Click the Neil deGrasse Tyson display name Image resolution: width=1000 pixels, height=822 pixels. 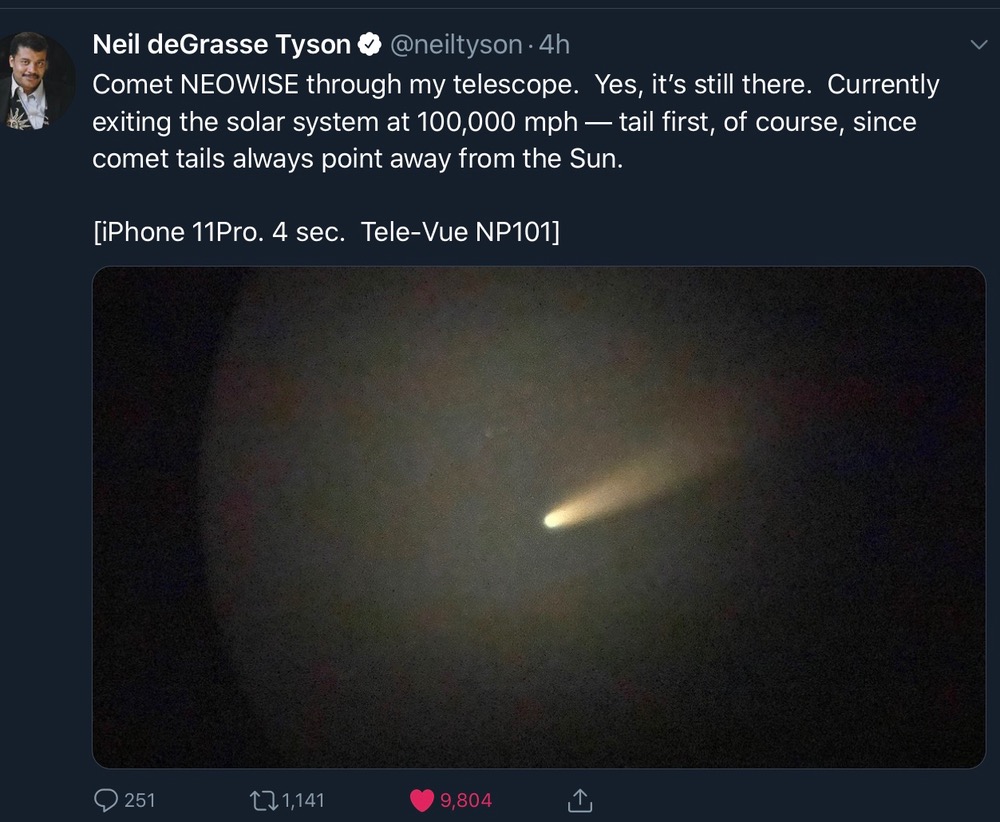221,45
